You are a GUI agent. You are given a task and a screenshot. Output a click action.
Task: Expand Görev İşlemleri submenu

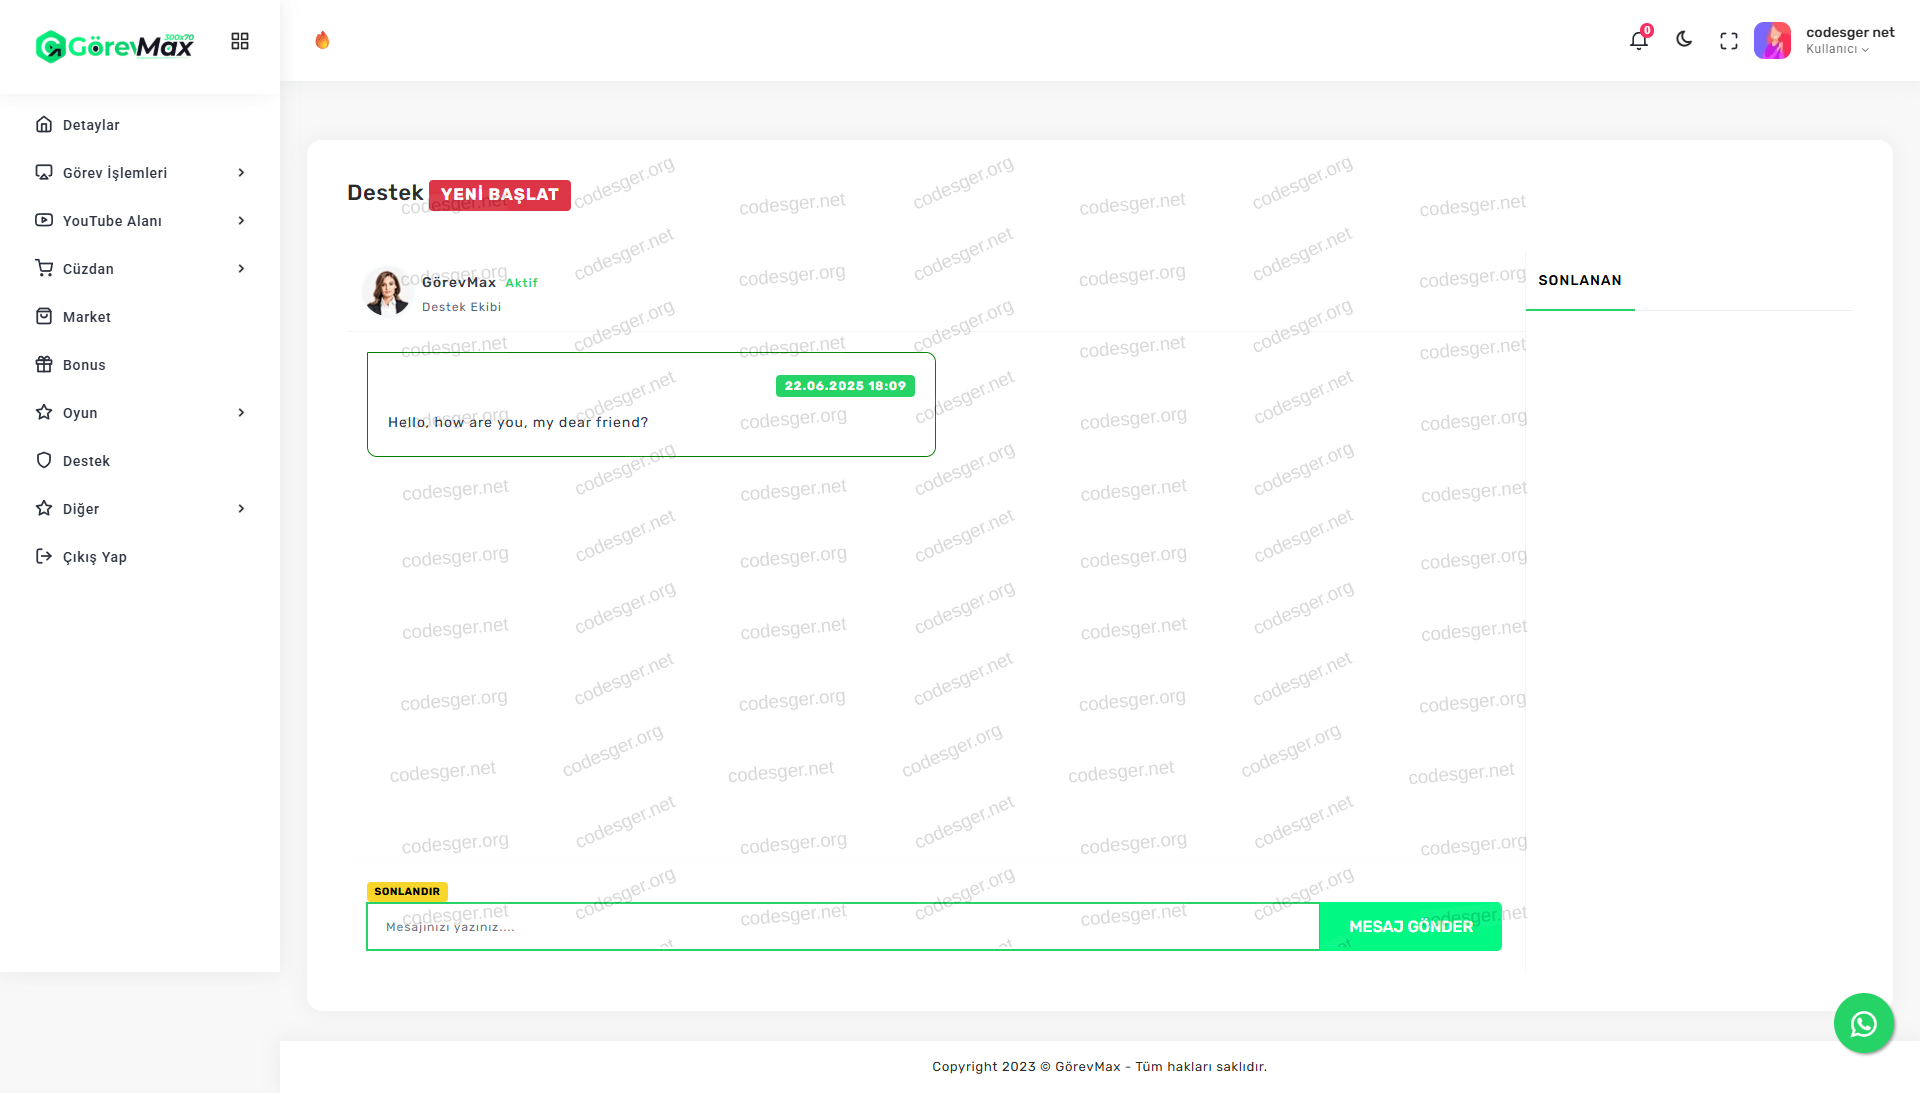pos(115,173)
